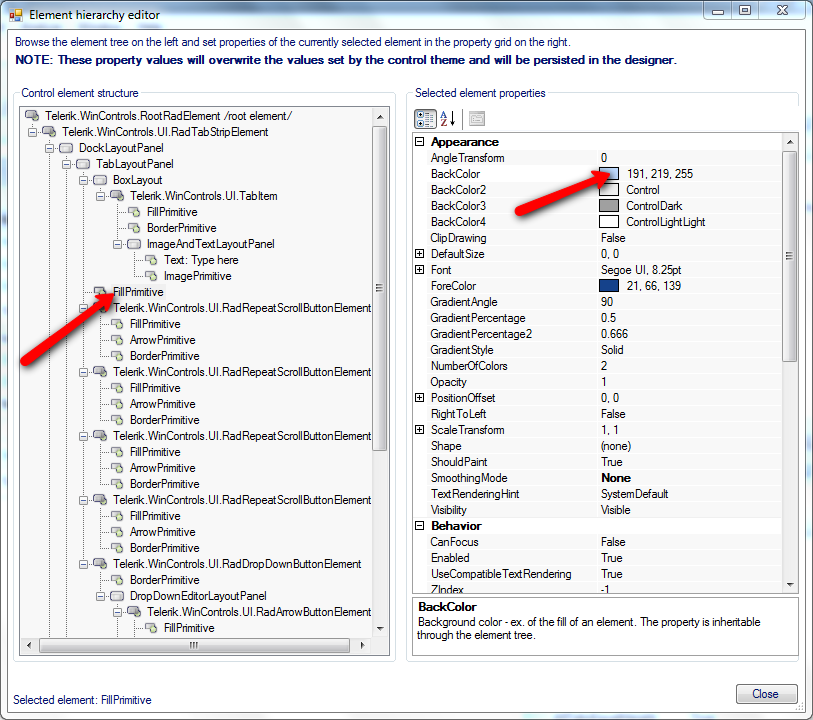Click the BackColor color swatch
Image resolution: width=813 pixels, height=720 pixels.
609,174
